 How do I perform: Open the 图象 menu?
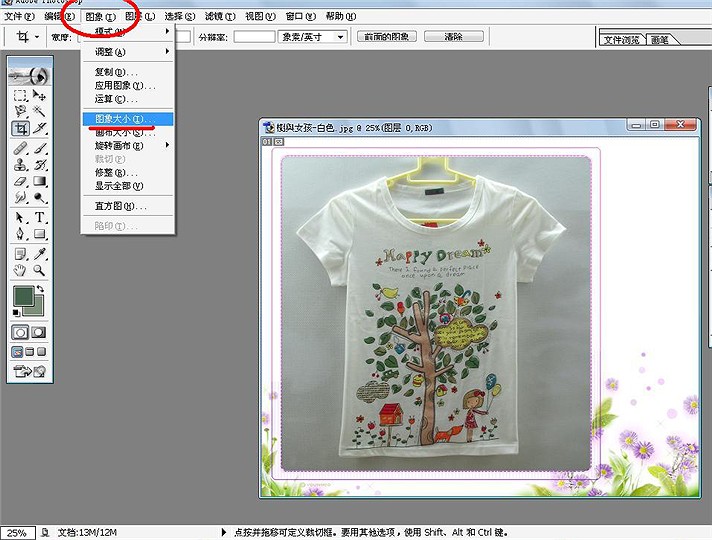[100, 16]
